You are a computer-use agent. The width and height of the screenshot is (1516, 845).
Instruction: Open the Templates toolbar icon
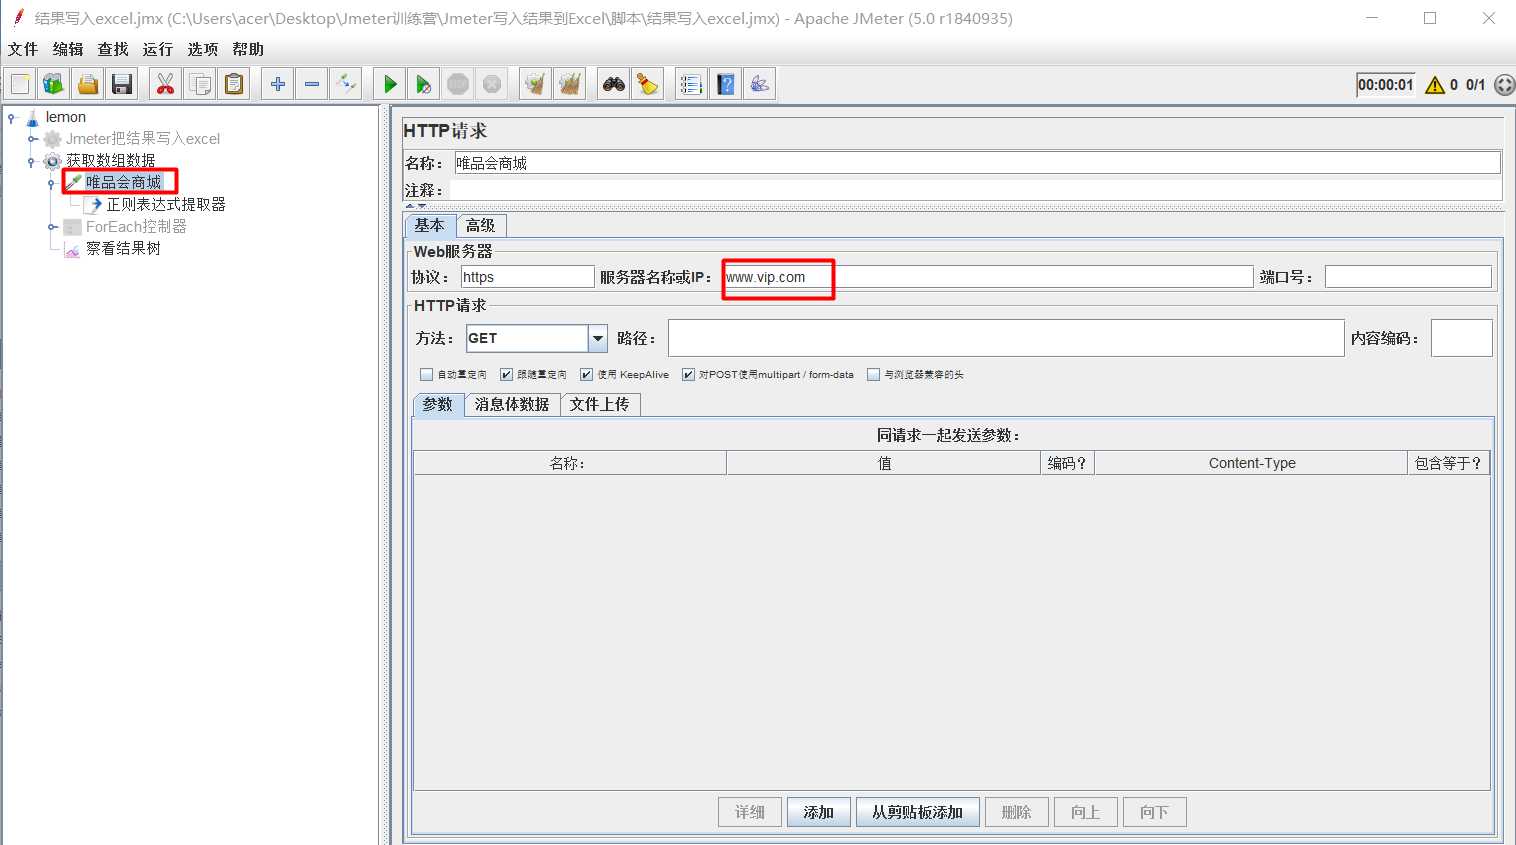(x=54, y=84)
